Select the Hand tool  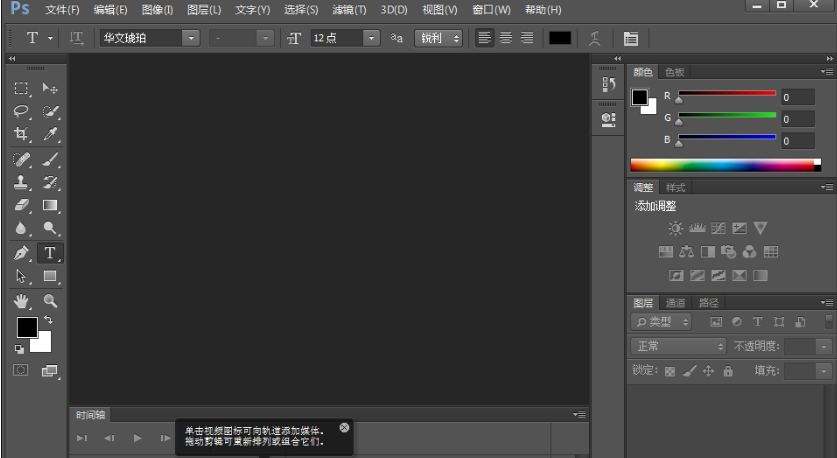point(21,301)
